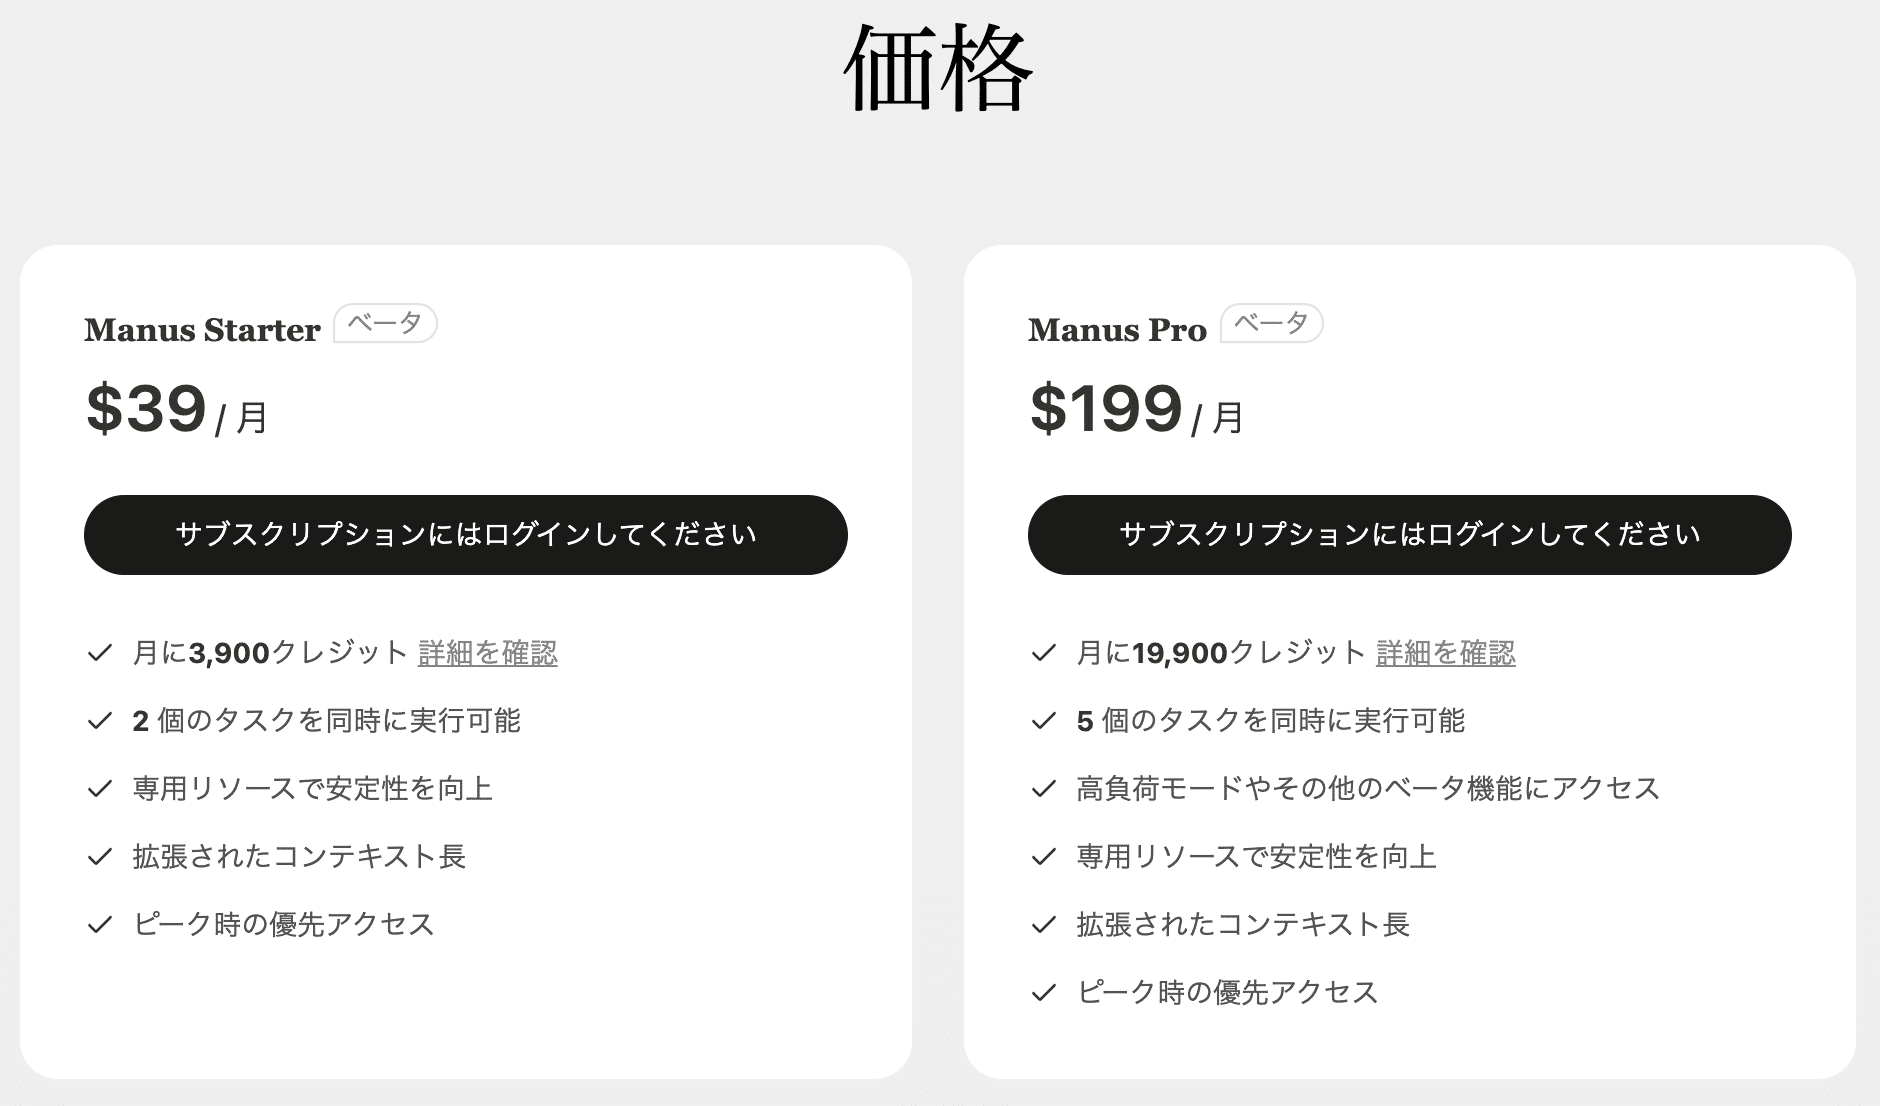Click the Manus Starter plan title

(x=202, y=330)
